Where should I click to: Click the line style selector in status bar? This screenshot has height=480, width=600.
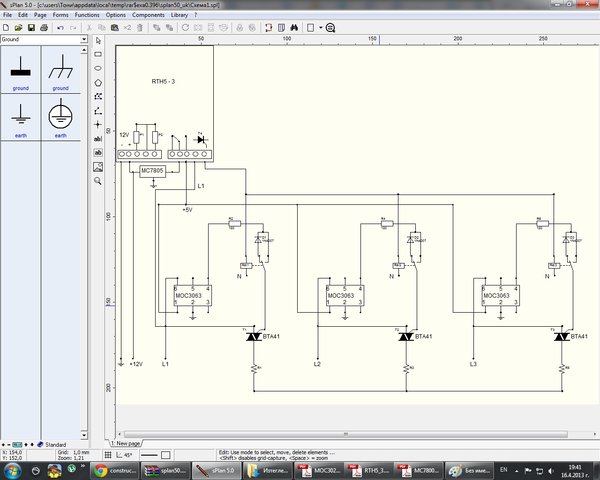[x=149, y=455]
